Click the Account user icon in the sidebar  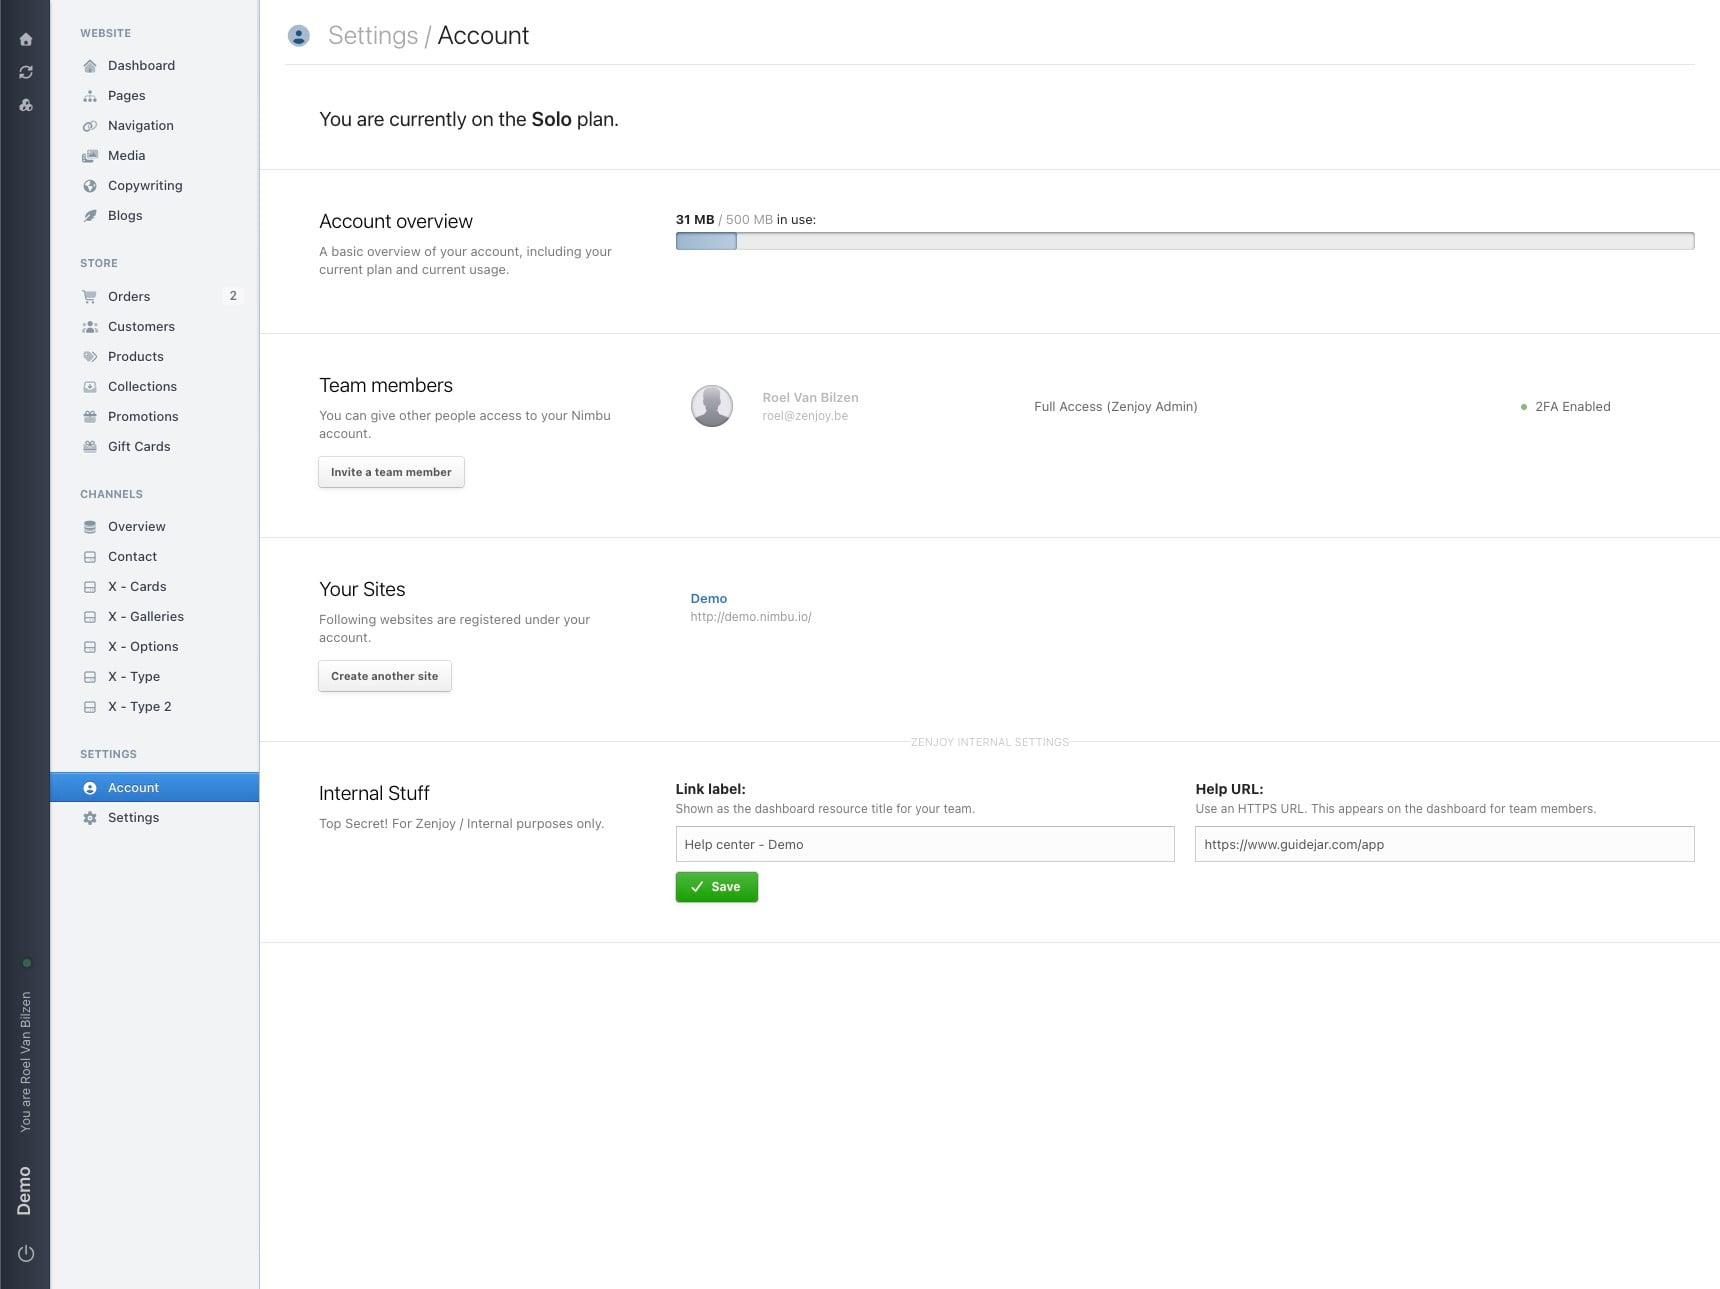90,788
